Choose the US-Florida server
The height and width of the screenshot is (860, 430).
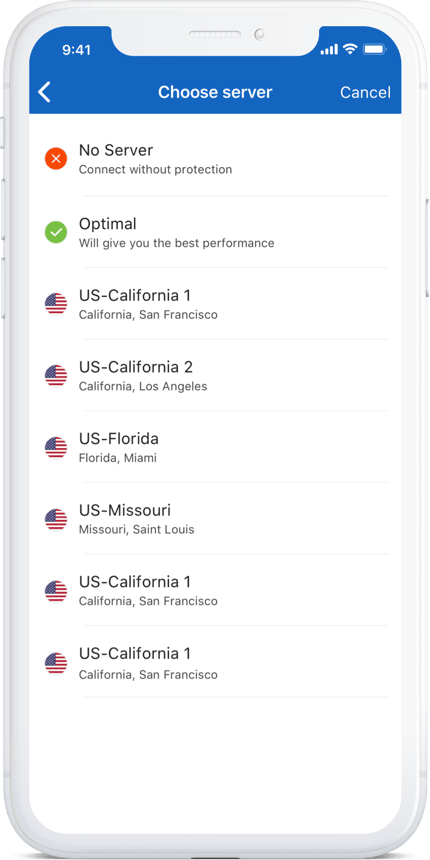click(x=215, y=448)
